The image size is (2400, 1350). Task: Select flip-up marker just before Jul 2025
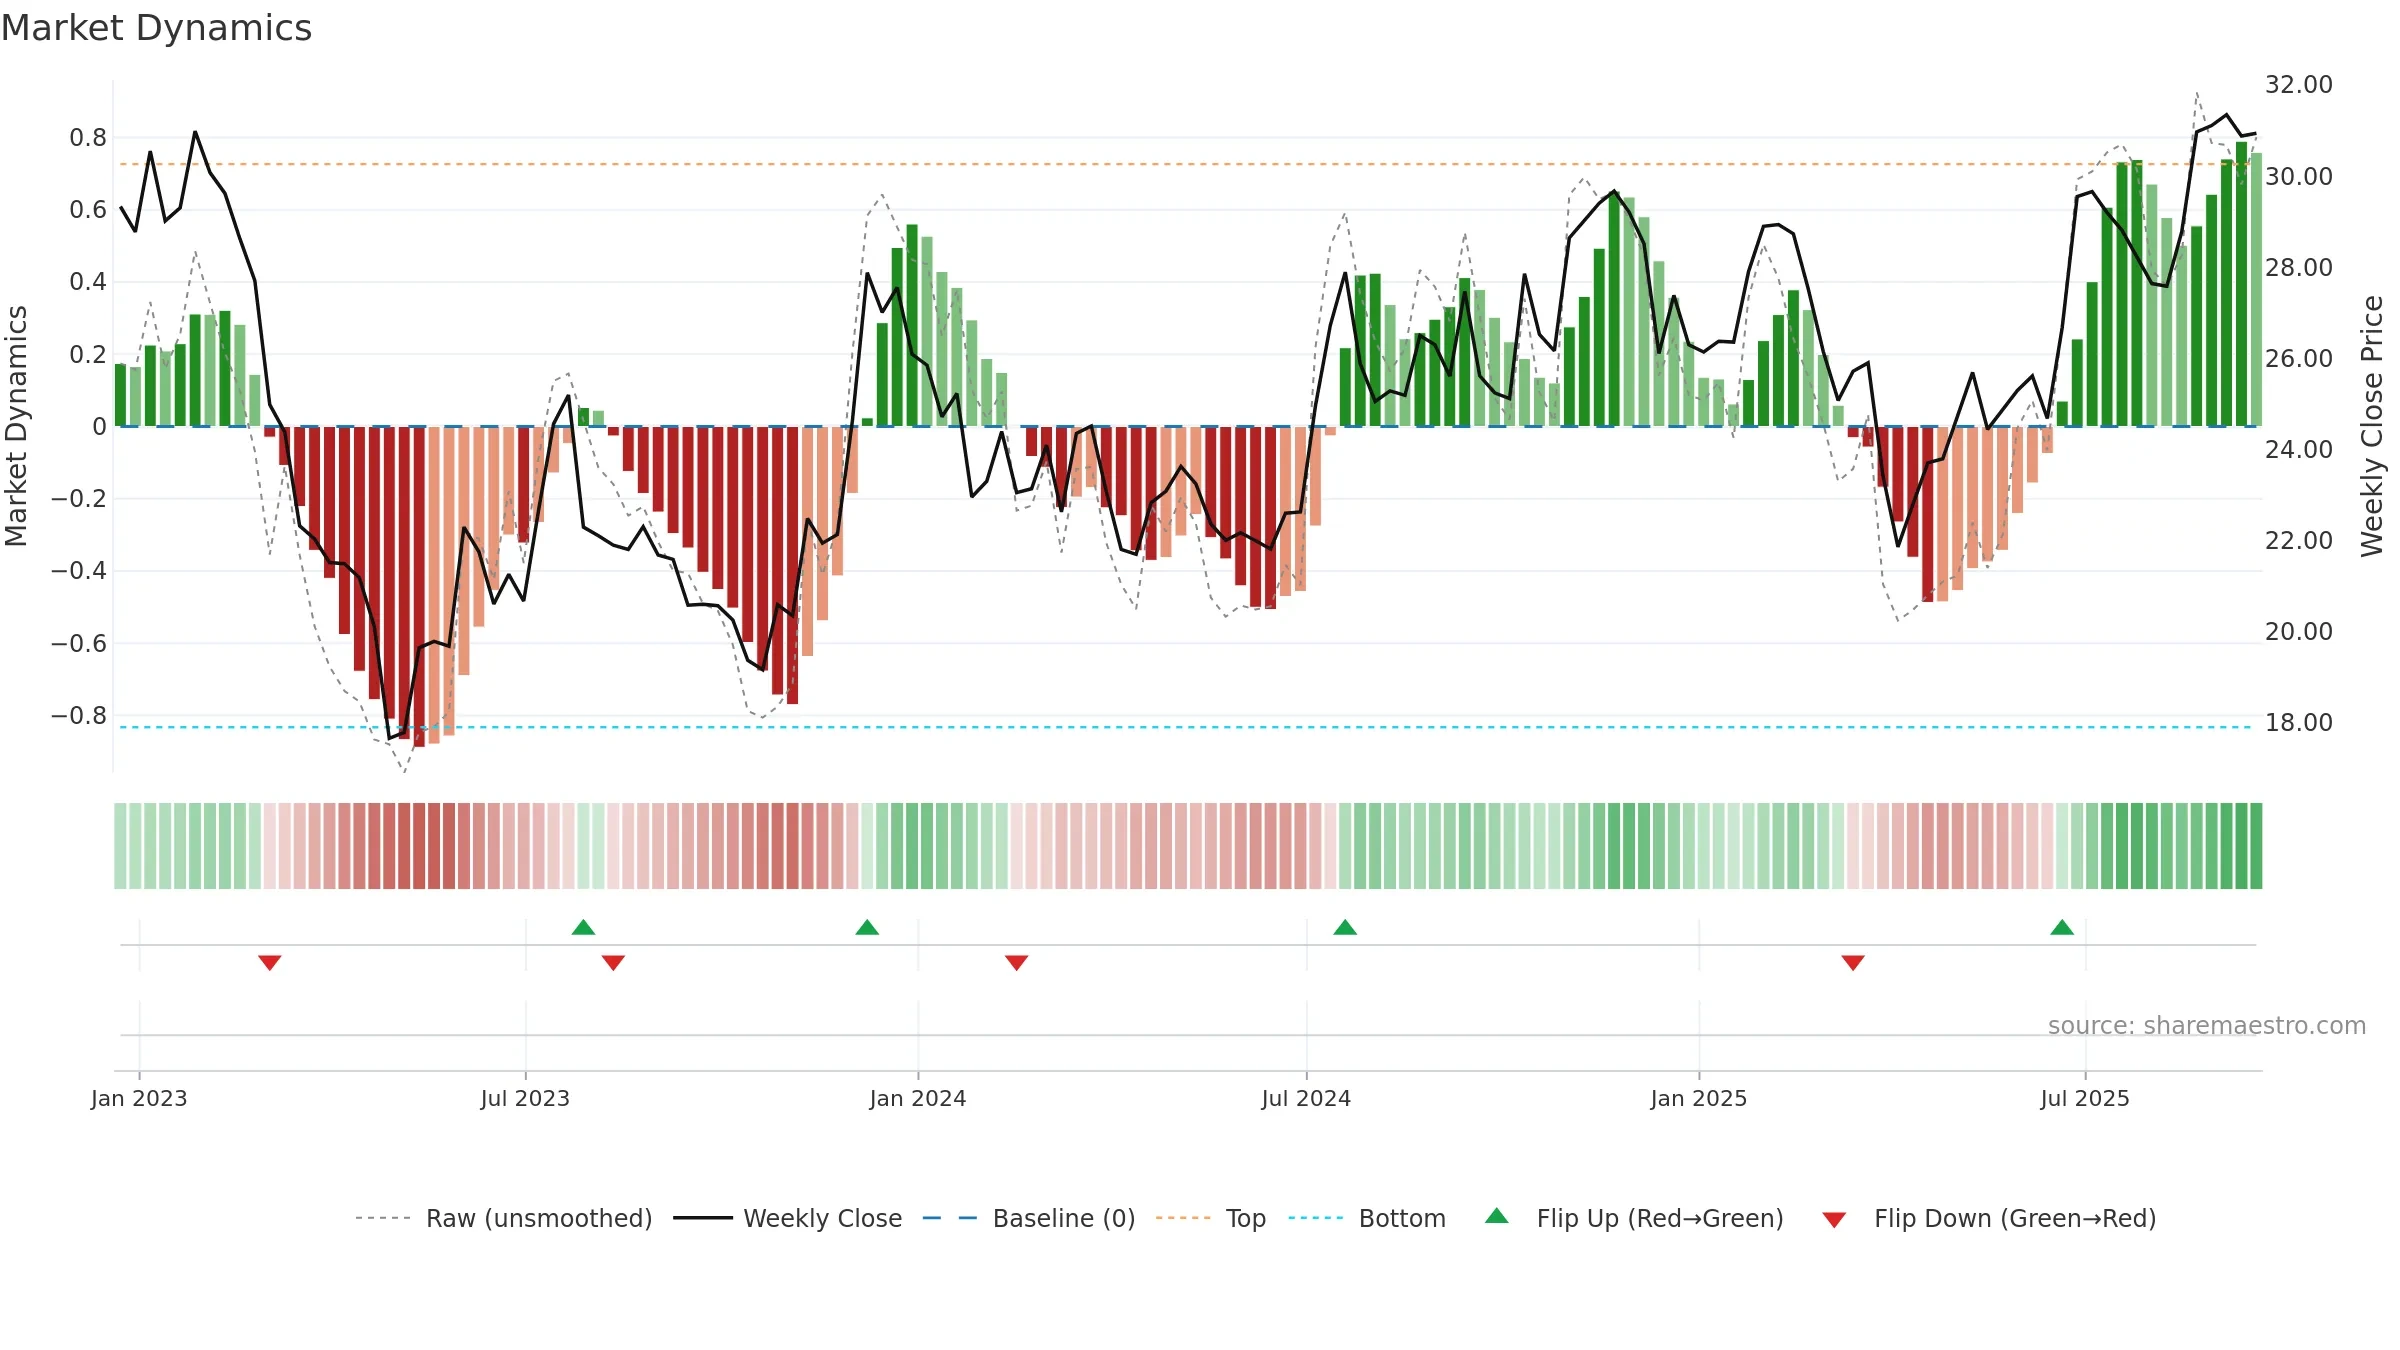coord(2062,927)
